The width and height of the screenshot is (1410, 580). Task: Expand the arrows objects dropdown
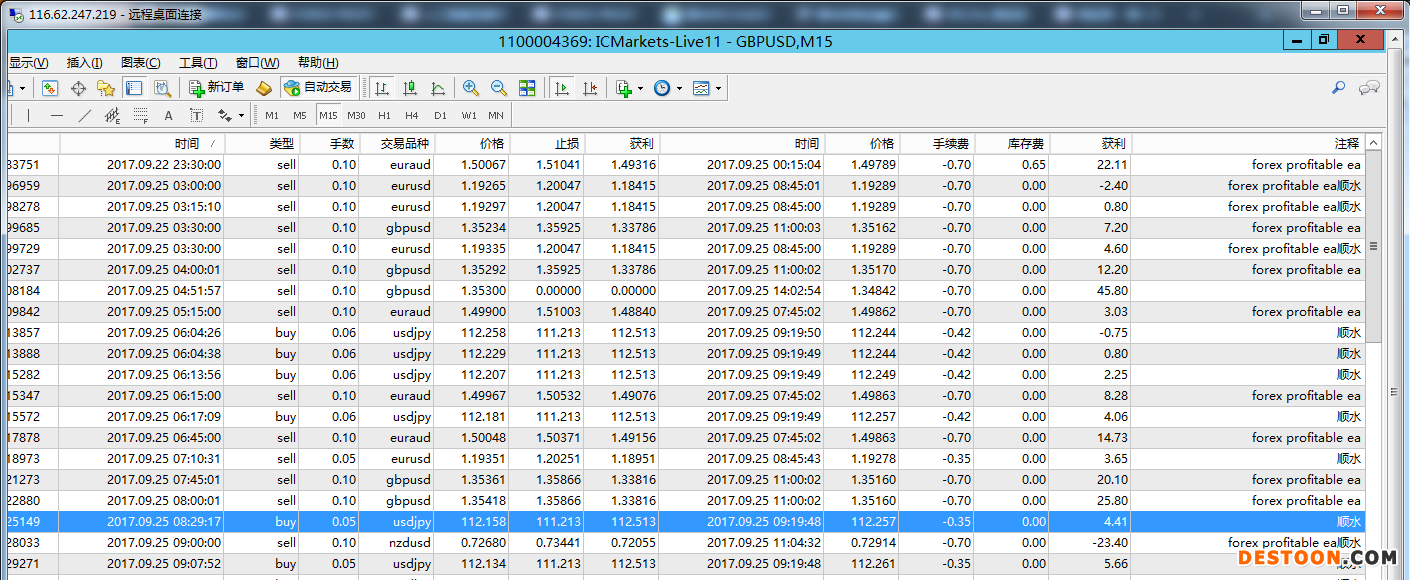(241, 116)
